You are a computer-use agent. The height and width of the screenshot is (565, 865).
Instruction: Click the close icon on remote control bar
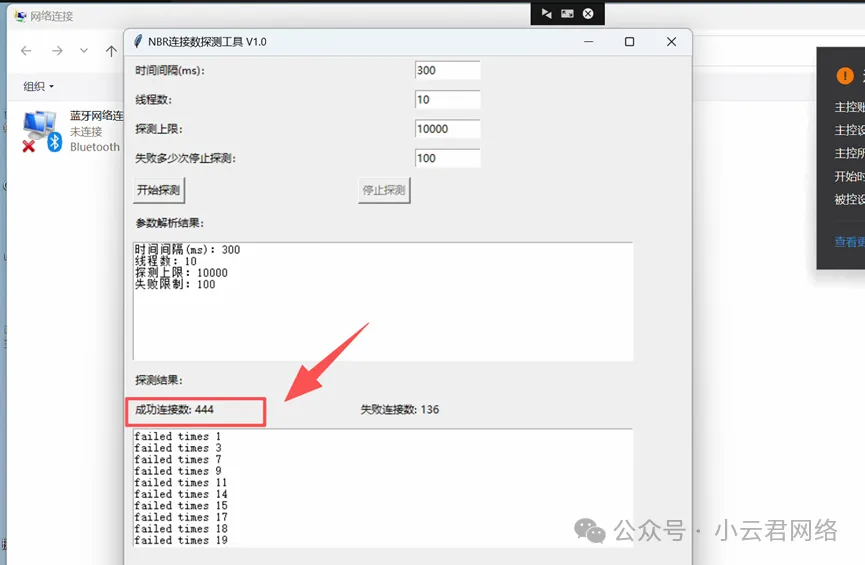pos(588,13)
